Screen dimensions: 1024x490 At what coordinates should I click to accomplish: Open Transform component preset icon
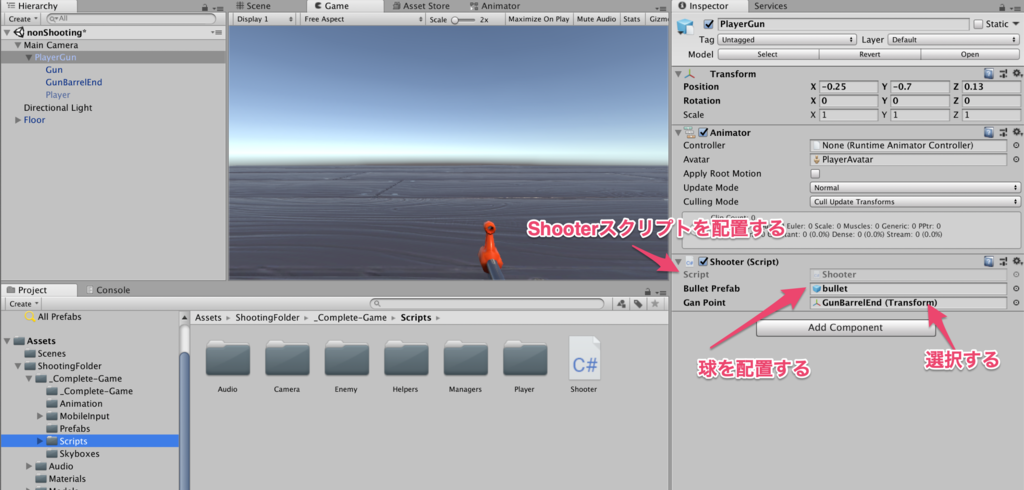coord(1004,74)
